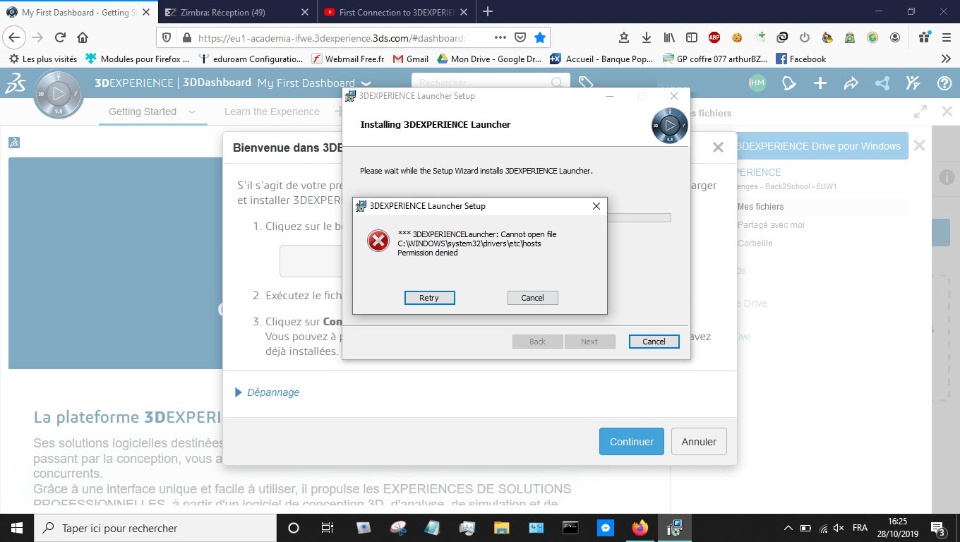Open My First Dashboard dropdown chevron

pyautogui.click(x=366, y=83)
